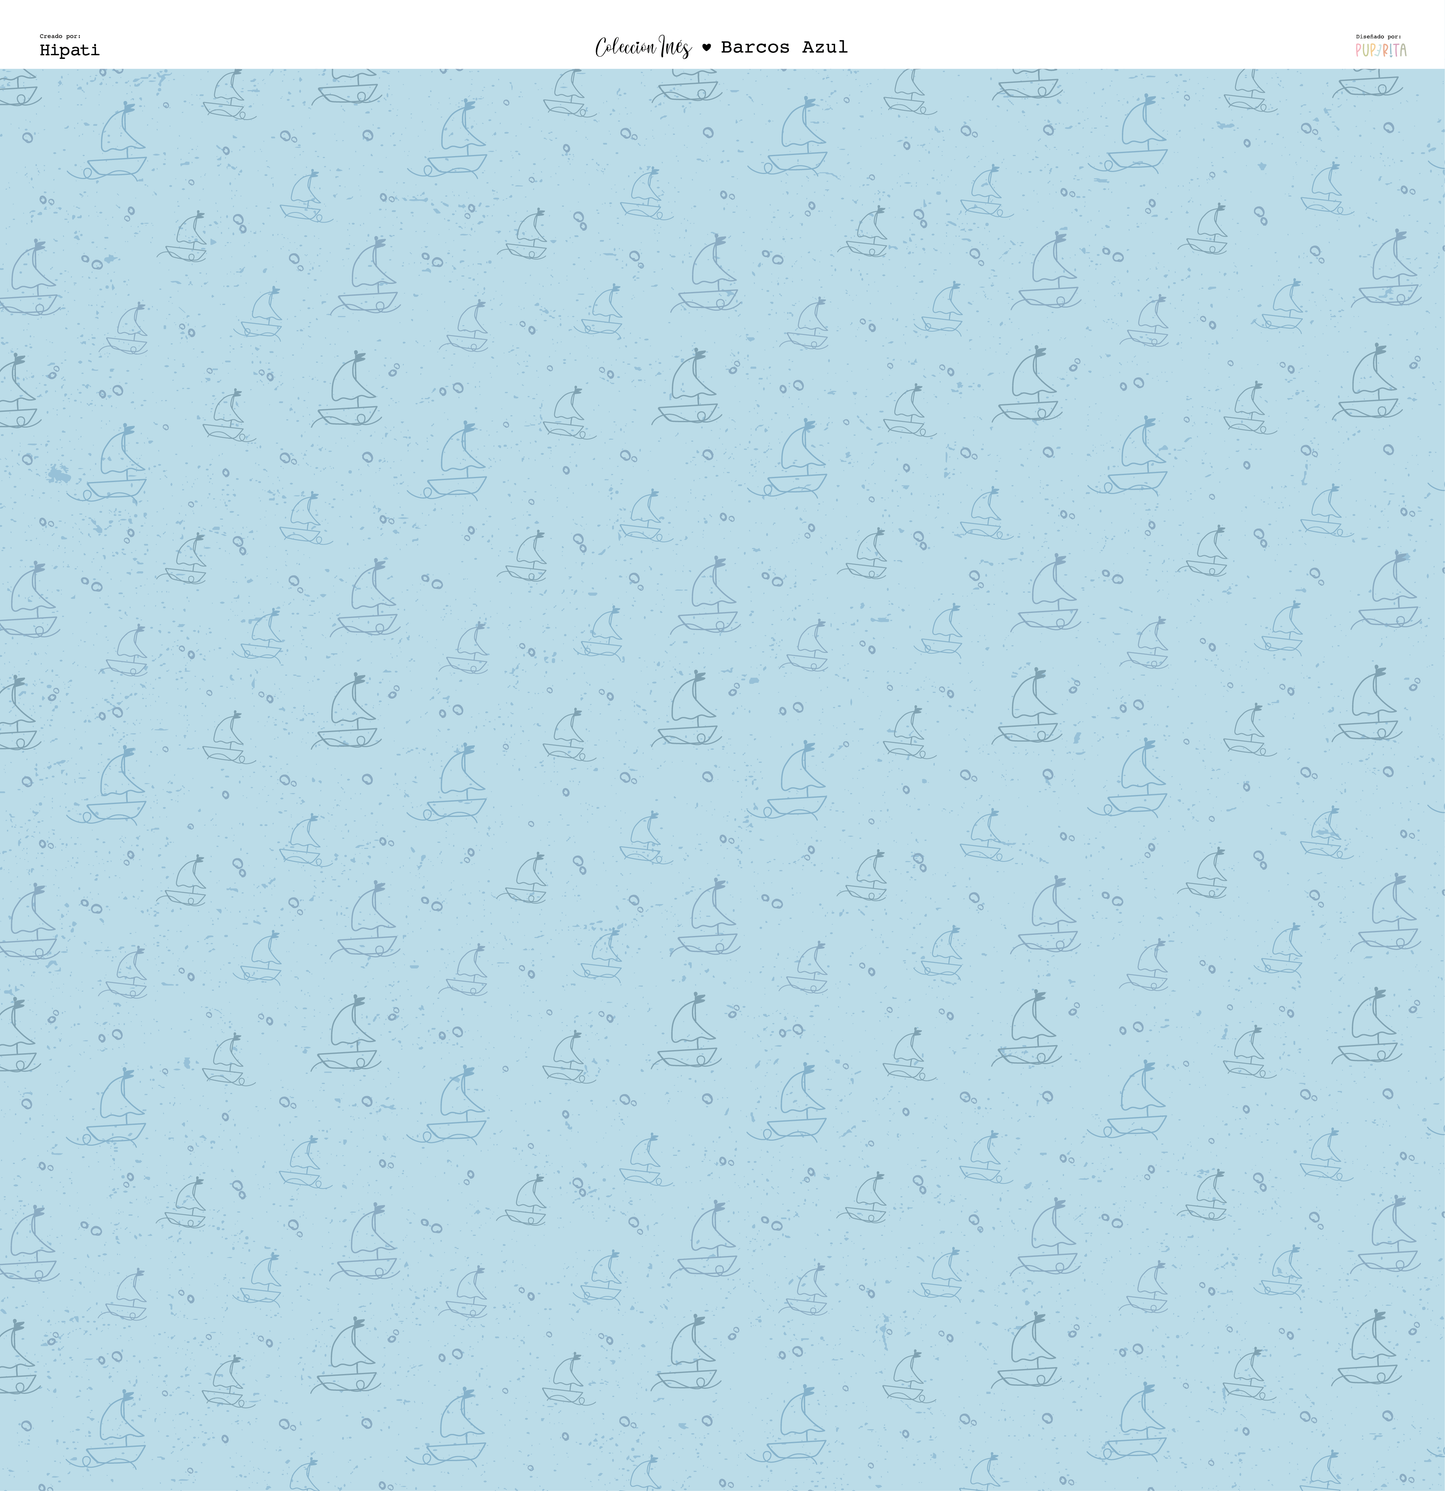Click the black heart icon in the title
This screenshot has width=1445, height=1491.
706,47
